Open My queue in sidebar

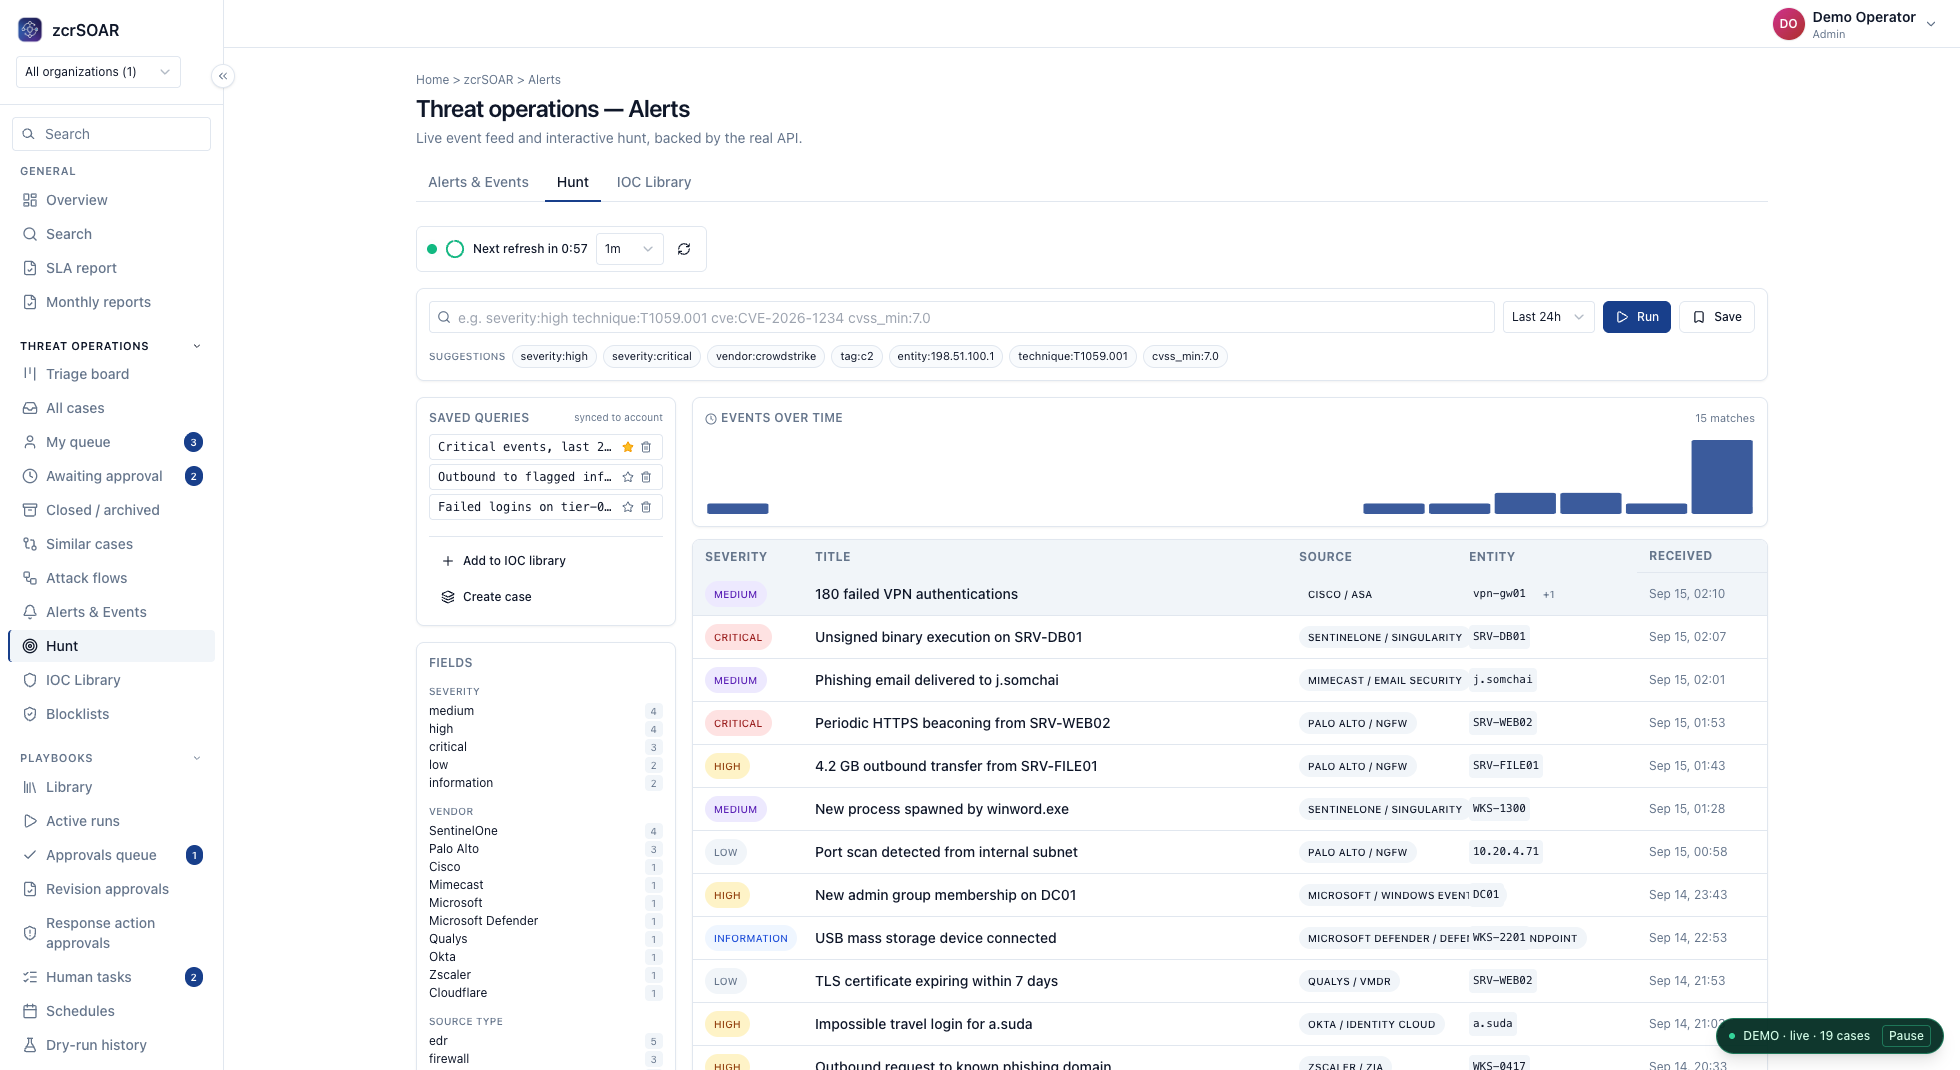pyautogui.click(x=111, y=442)
